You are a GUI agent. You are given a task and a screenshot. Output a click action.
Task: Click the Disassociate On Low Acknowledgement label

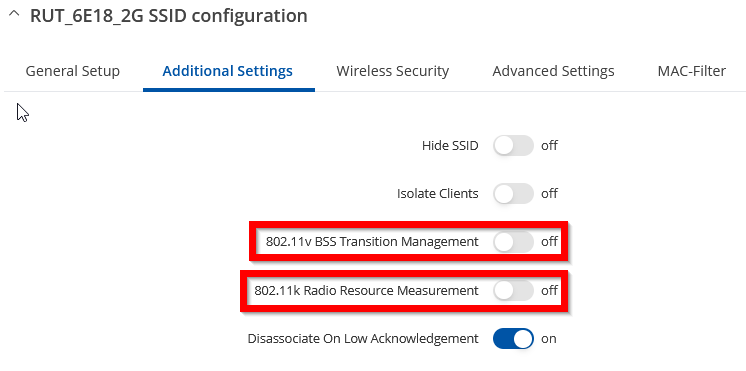point(363,339)
